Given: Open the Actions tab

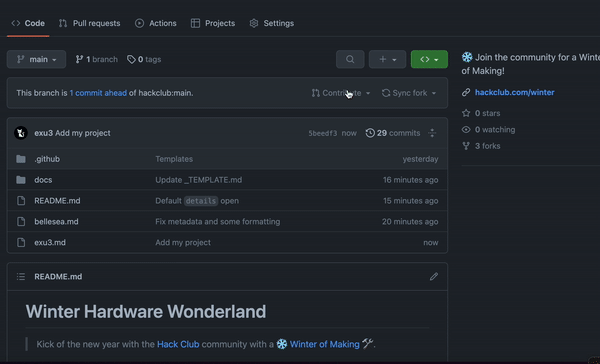Looking at the screenshot, I should point(156,23).
